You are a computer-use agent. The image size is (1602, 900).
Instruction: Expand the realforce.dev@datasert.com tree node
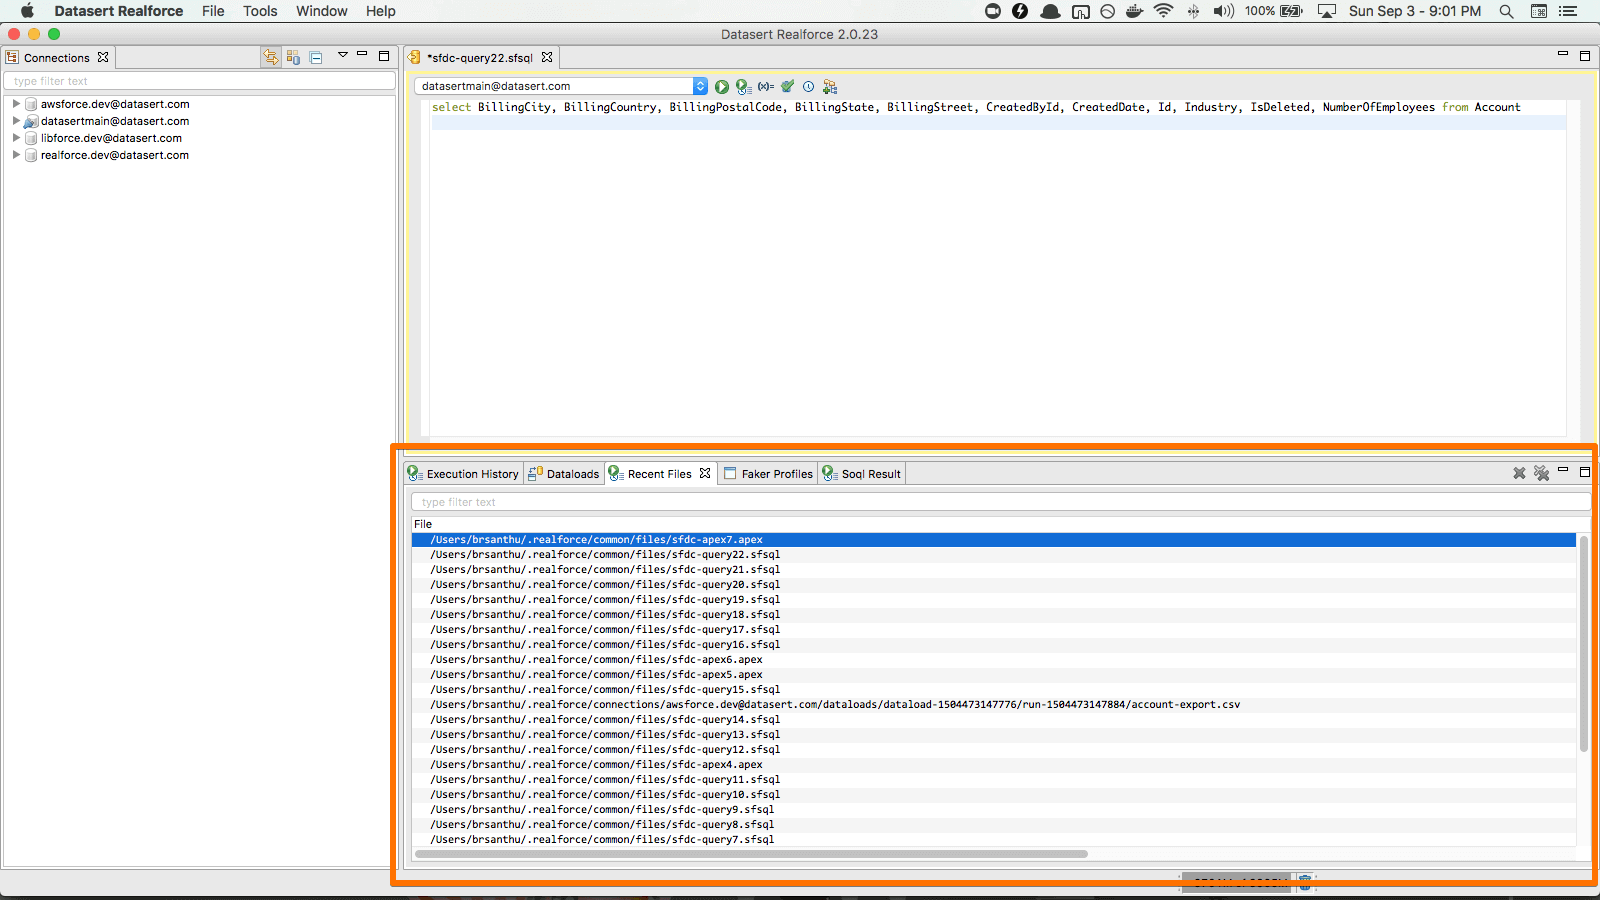click(16, 155)
